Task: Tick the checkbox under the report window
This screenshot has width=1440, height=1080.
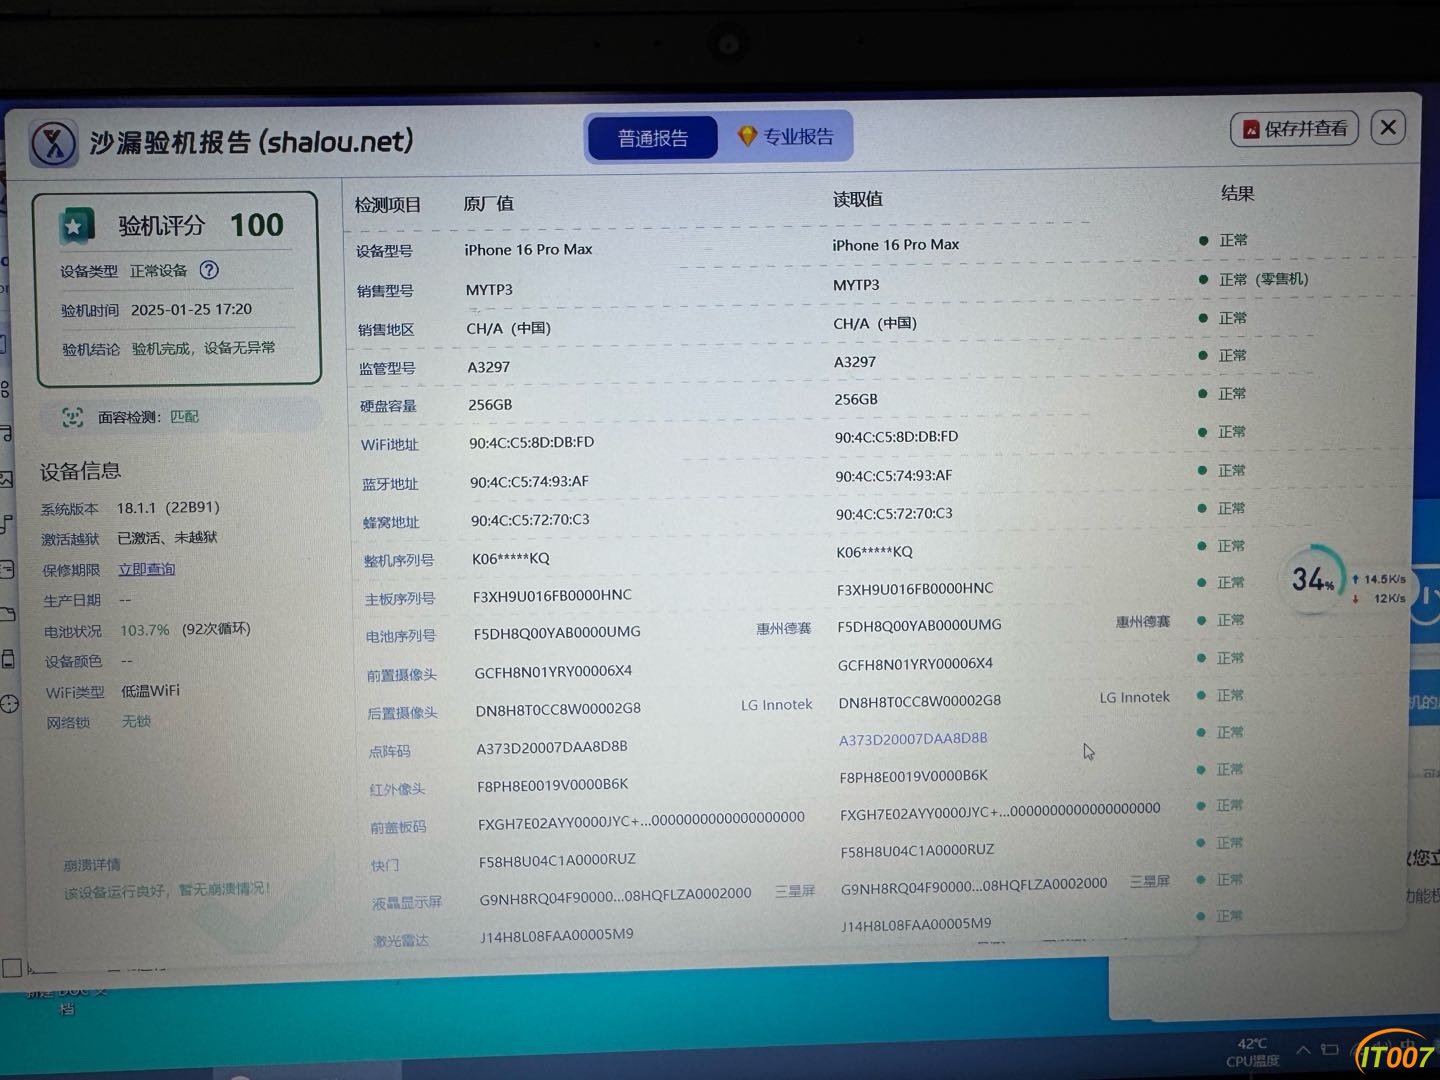Action: coord(12,968)
